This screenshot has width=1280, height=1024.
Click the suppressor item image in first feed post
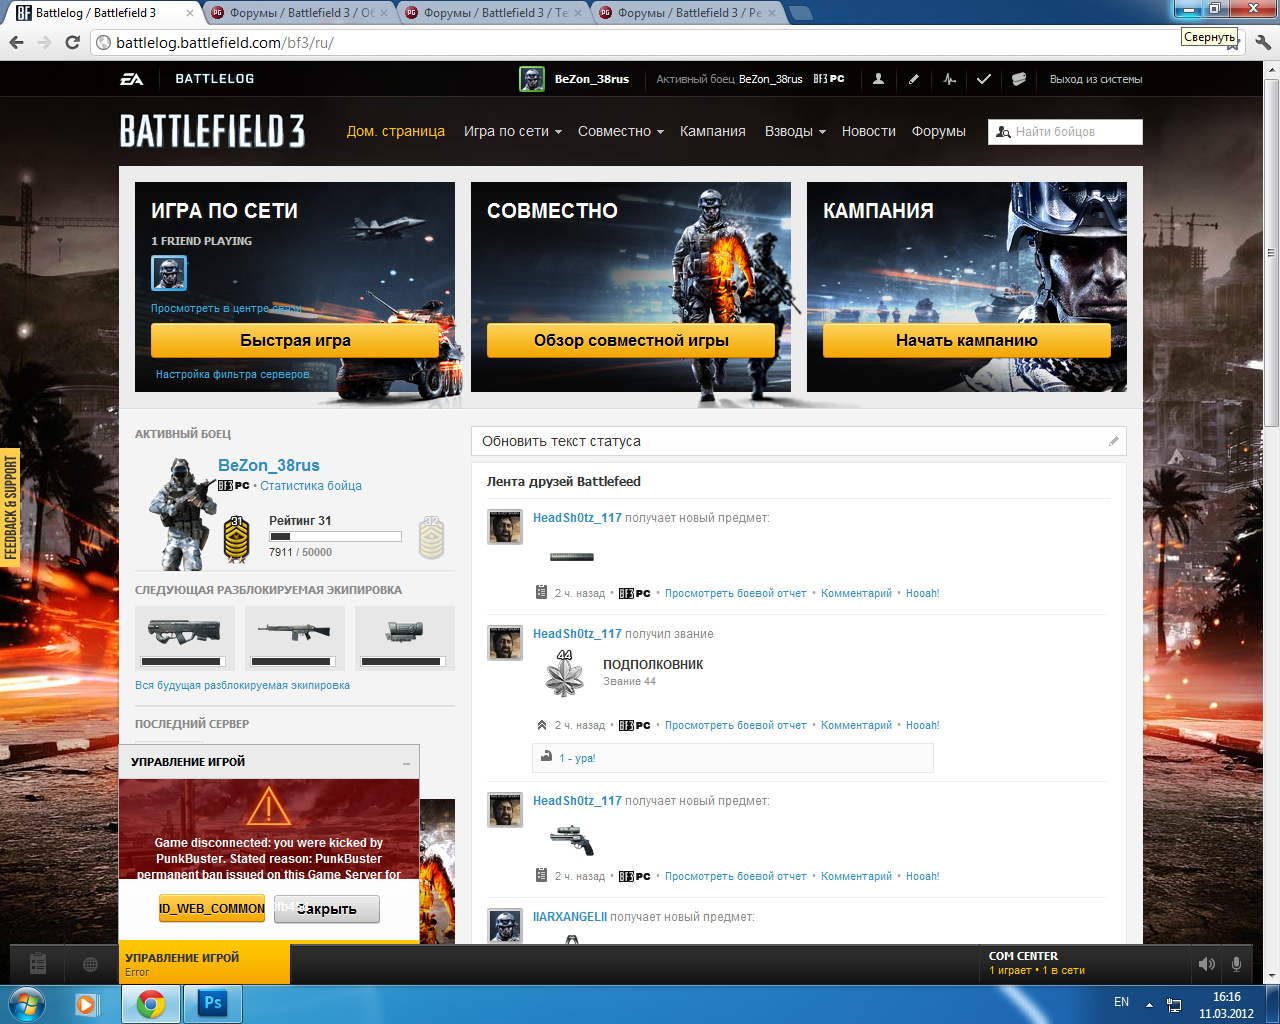click(572, 556)
